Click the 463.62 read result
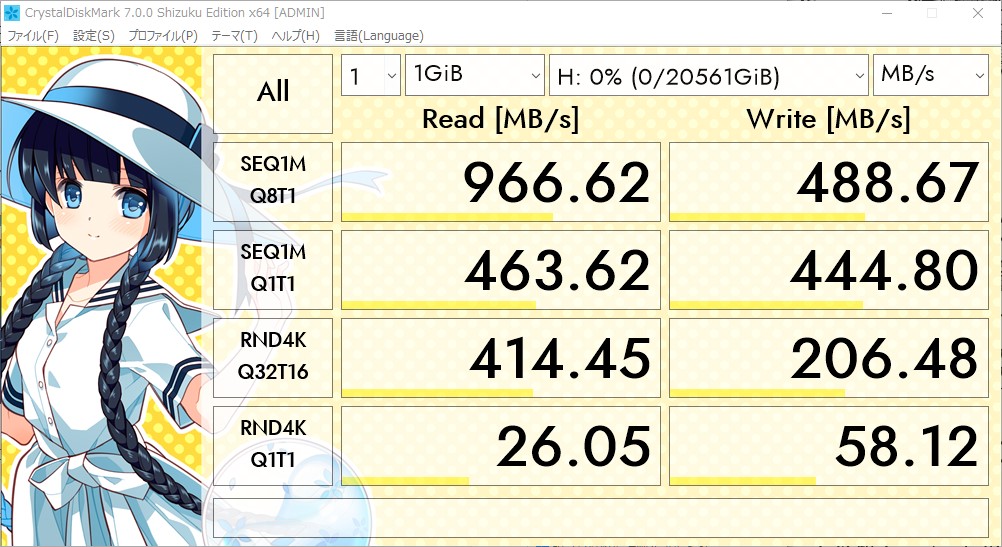The width and height of the screenshot is (1002, 547). (500, 270)
